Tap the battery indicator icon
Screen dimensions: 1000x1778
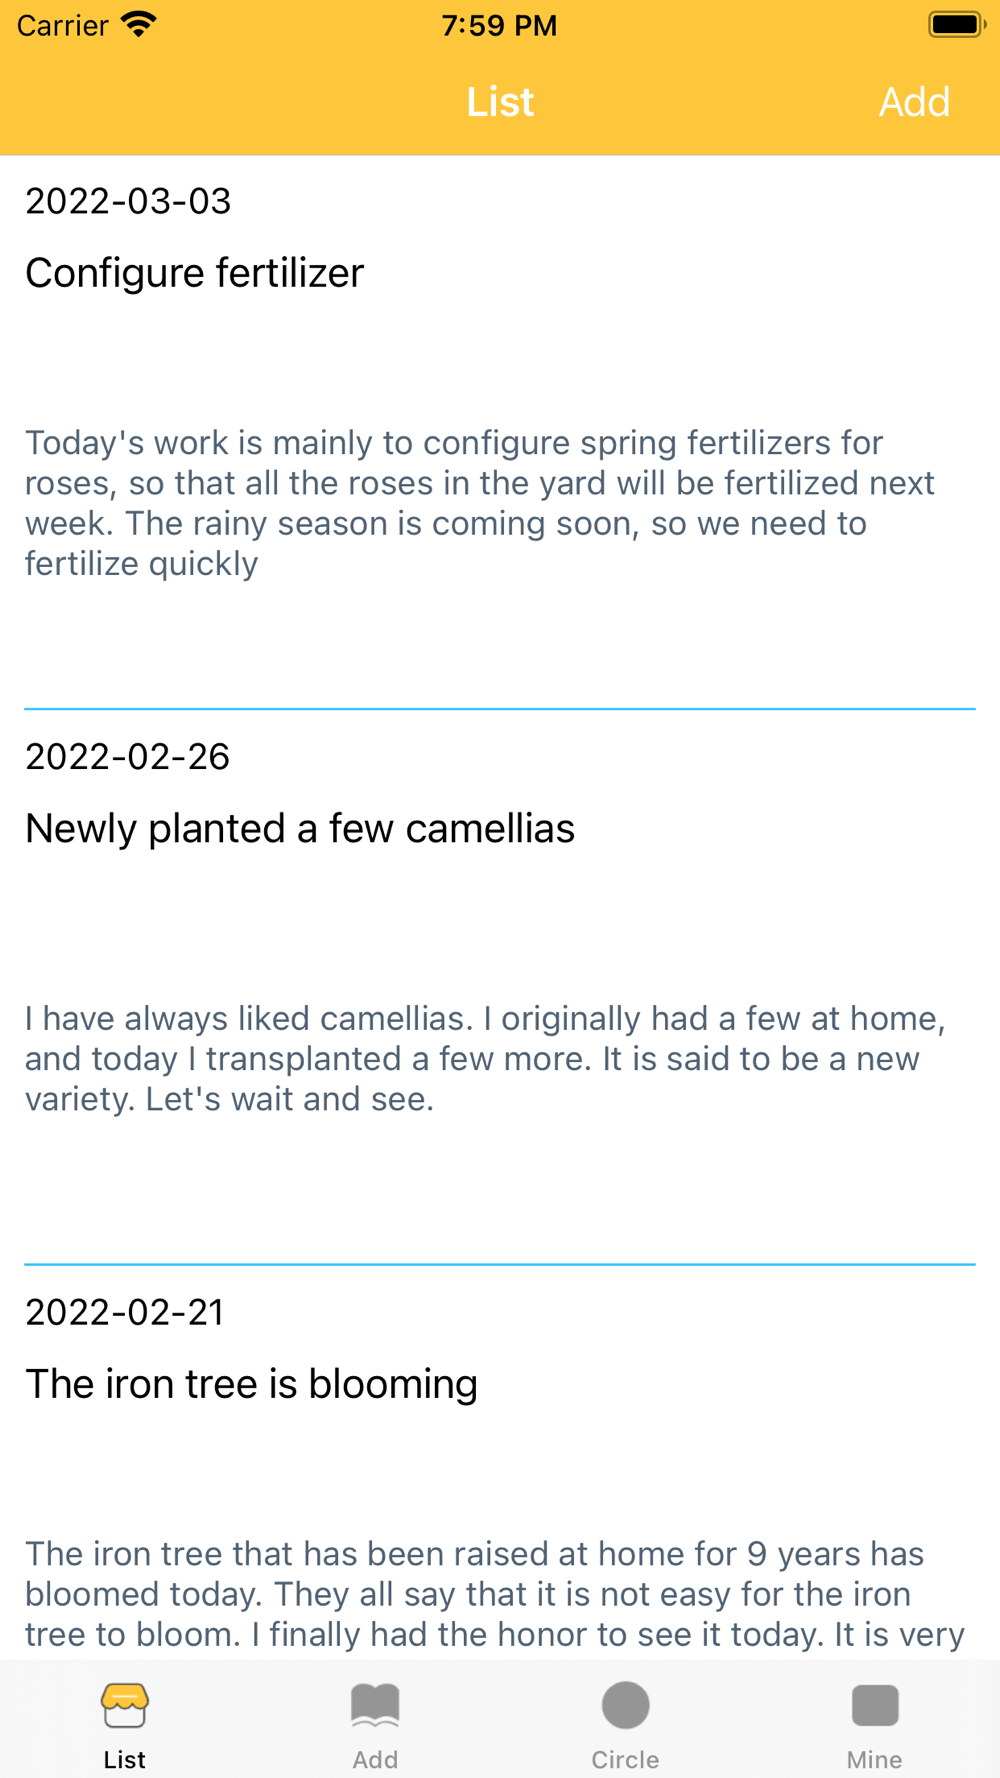(x=957, y=24)
